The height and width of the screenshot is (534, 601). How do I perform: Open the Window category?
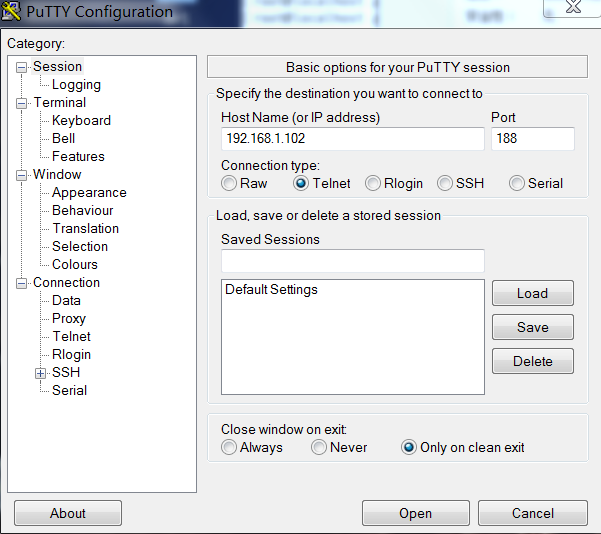pyautogui.click(x=57, y=174)
